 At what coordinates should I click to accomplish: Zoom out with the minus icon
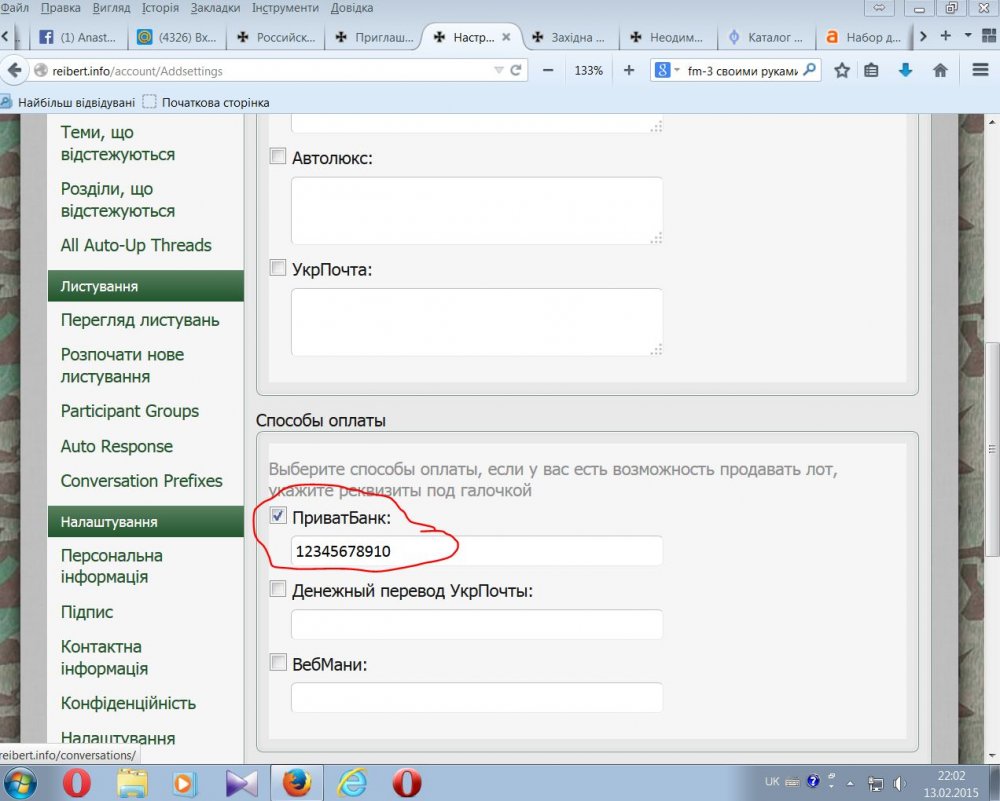pyautogui.click(x=548, y=71)
